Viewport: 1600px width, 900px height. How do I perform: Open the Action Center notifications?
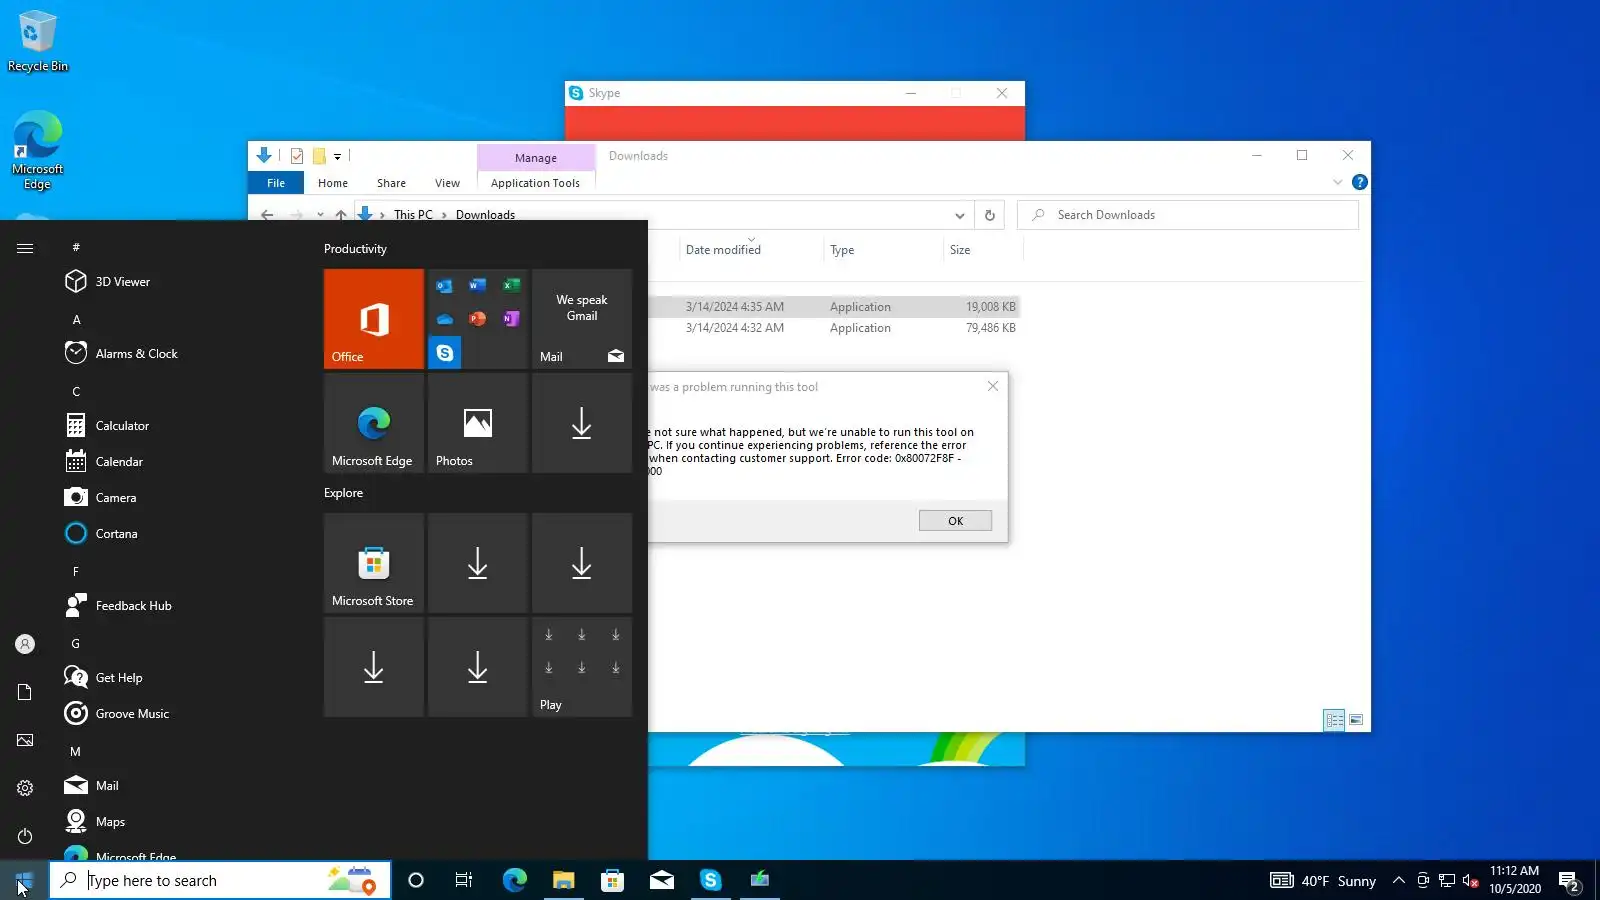[1569, 881]
